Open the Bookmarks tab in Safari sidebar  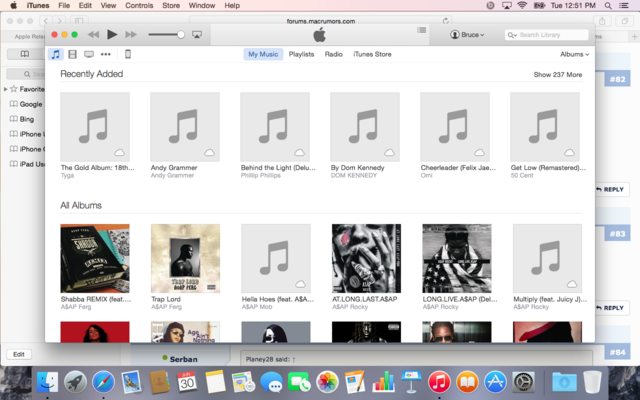click(25, 54)
